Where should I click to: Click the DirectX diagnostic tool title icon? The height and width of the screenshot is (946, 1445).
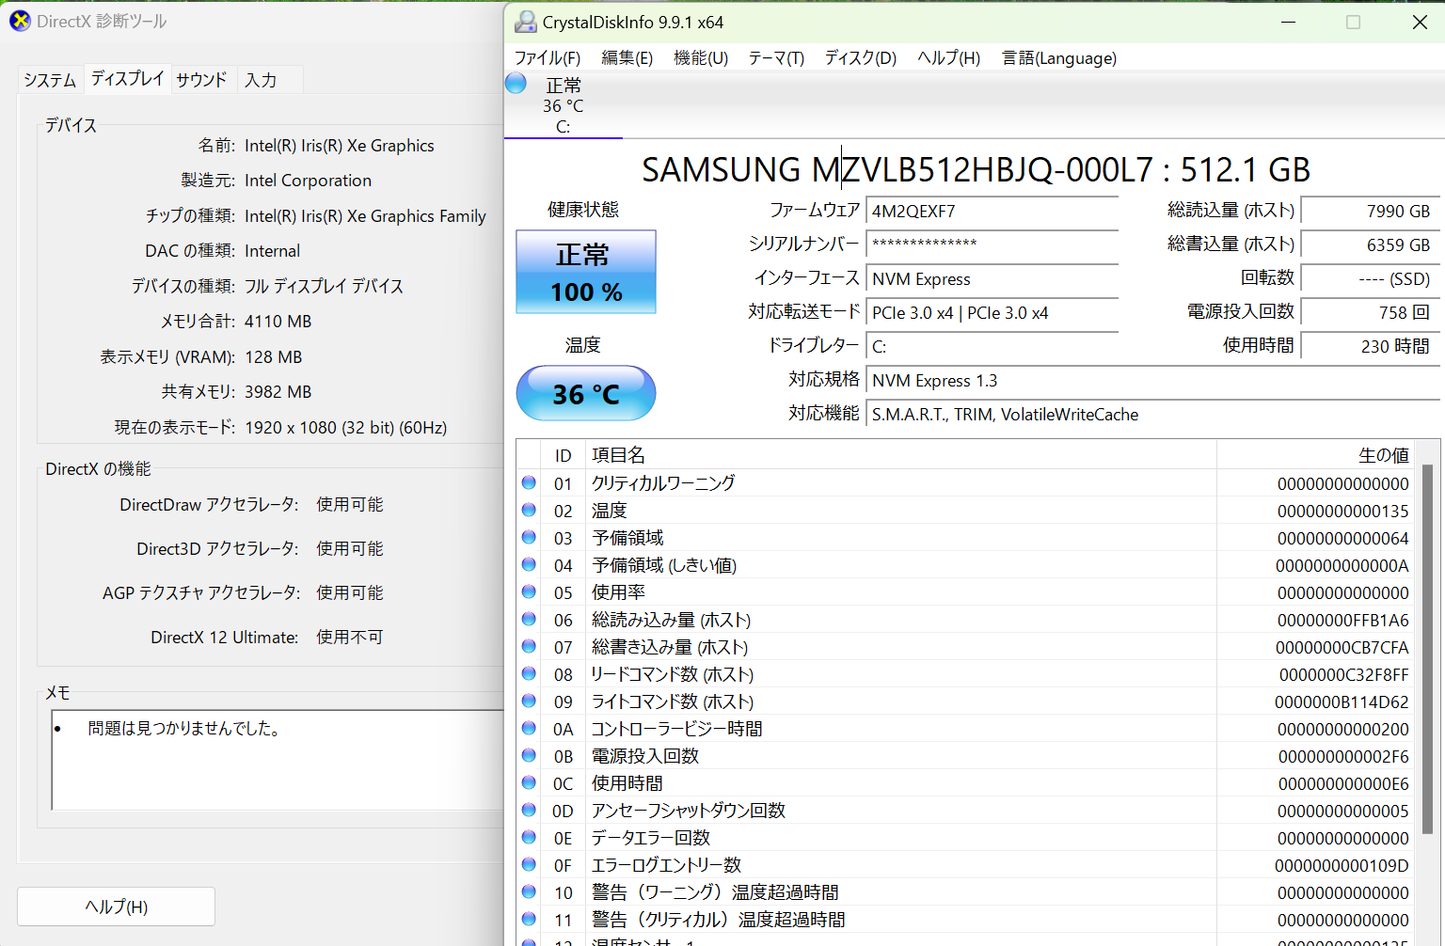(20, 21)
